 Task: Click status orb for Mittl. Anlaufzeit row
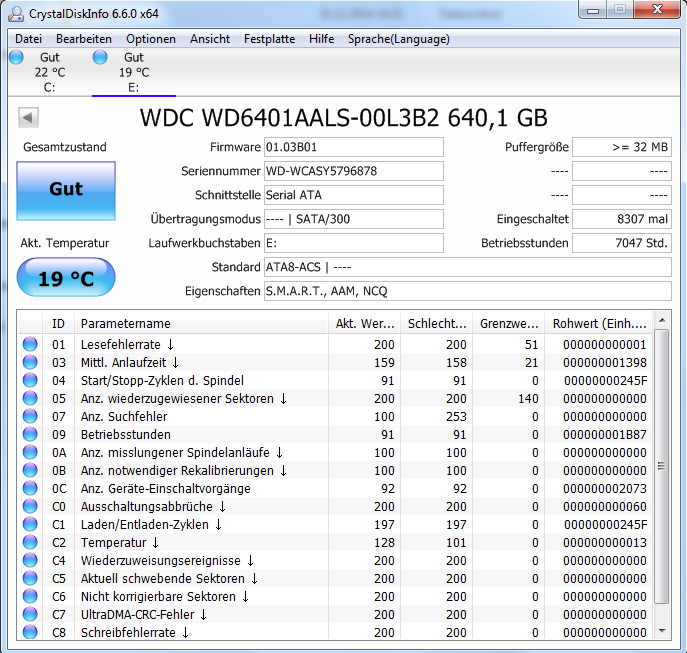click(x=30, y=362)
